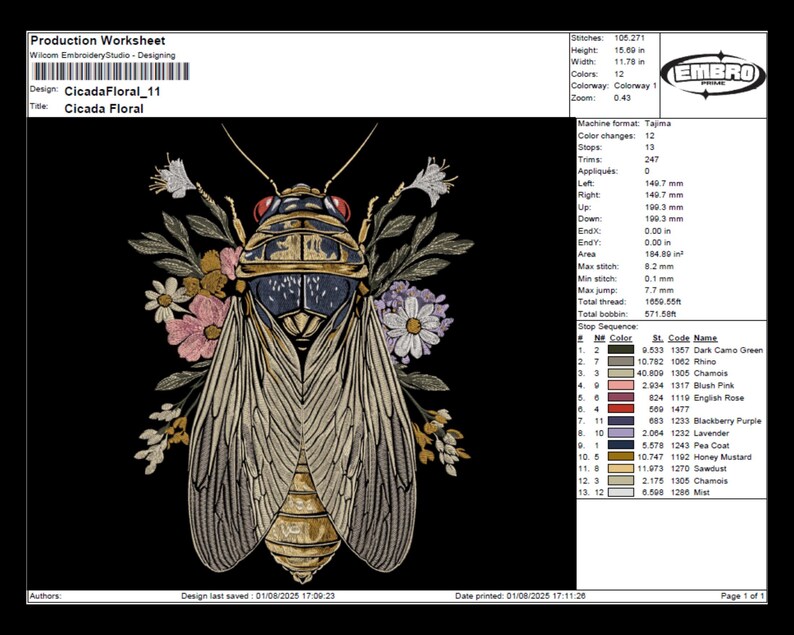Click the Max stitch value '8.2 mm'

659,266
